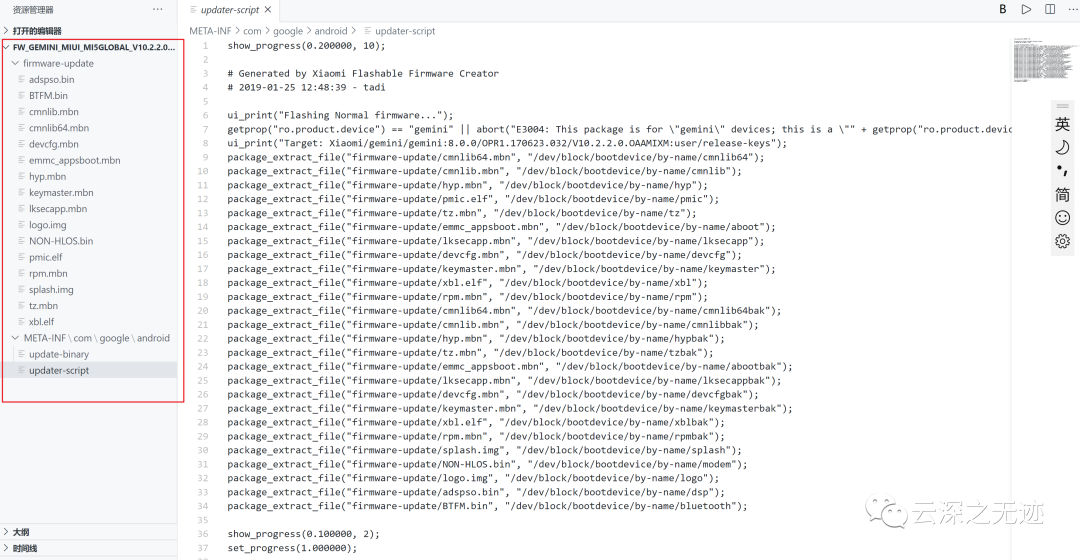This screenshot has height=560, width=1080.
Task: Toggle the IME moon half-width icon
Action: 1063,147
